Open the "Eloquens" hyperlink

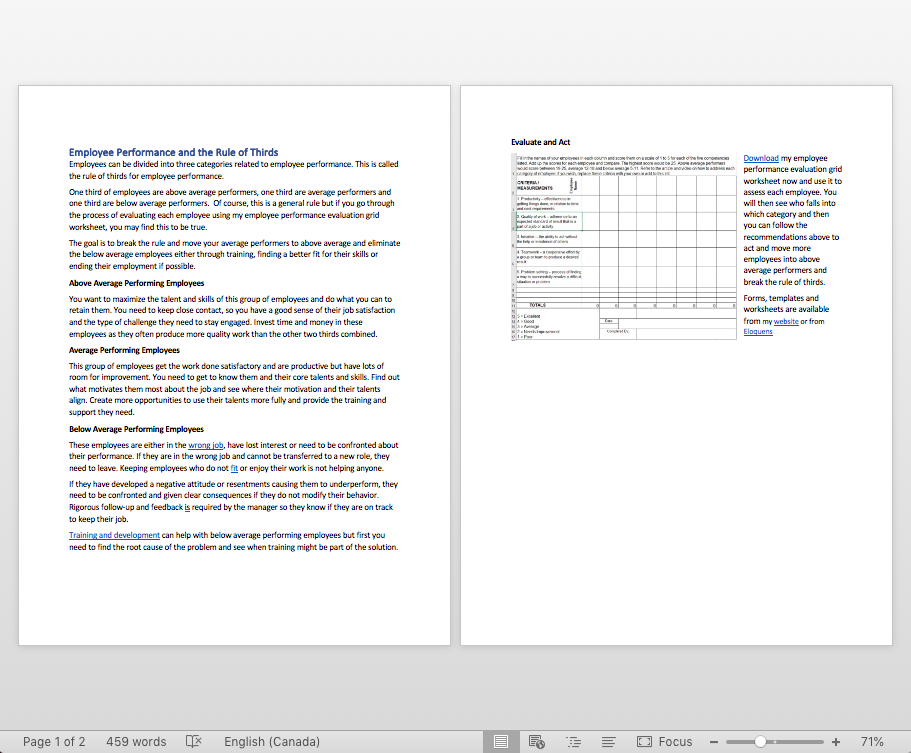[x=758, y=332]
